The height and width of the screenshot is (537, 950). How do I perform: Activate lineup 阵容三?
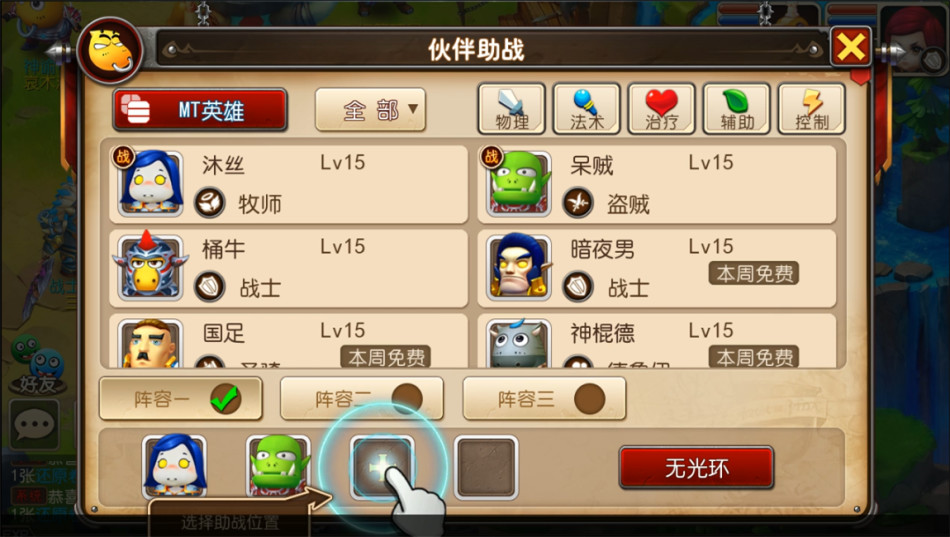tap(544, 399)
